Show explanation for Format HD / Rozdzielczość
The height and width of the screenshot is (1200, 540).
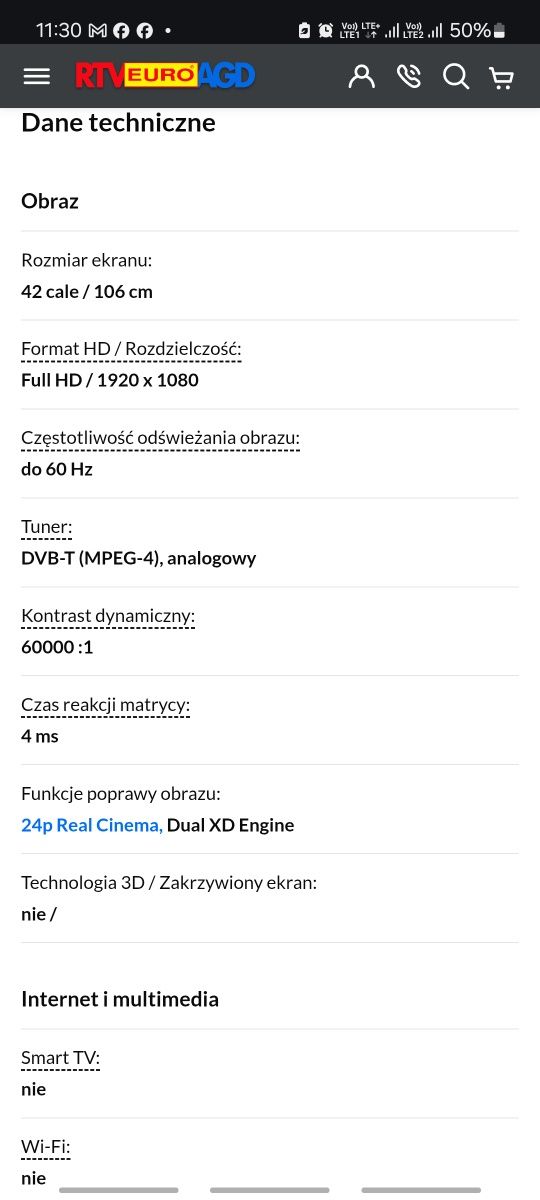coord(131,349)
